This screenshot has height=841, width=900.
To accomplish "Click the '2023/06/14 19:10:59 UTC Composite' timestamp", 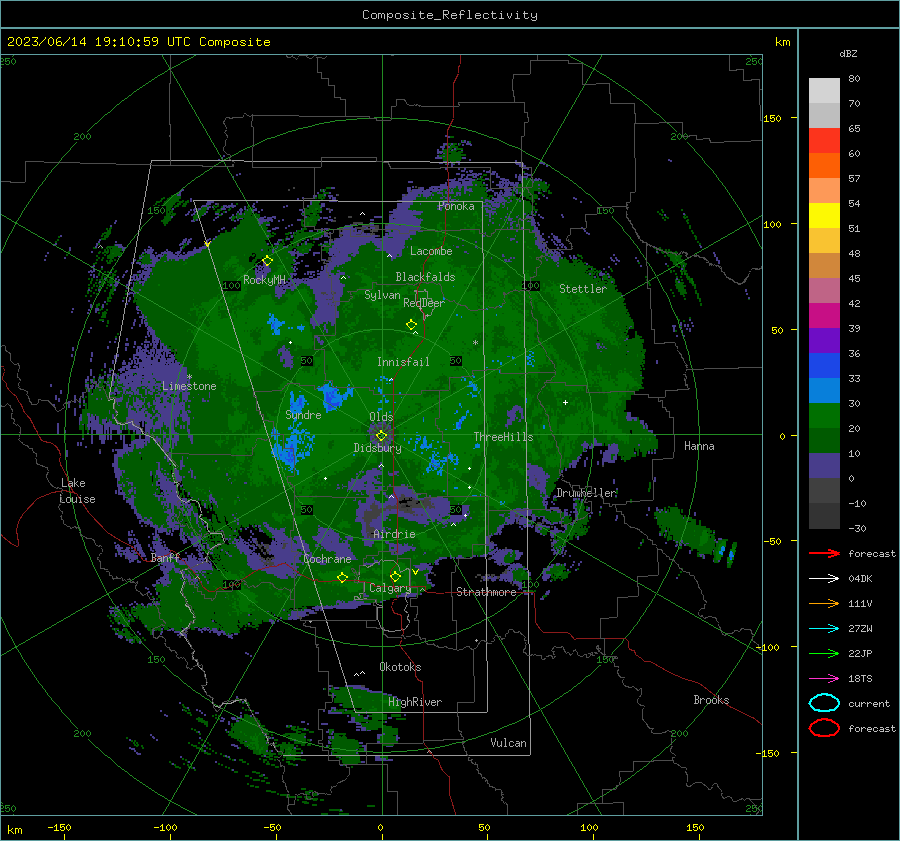I will 138,42.
